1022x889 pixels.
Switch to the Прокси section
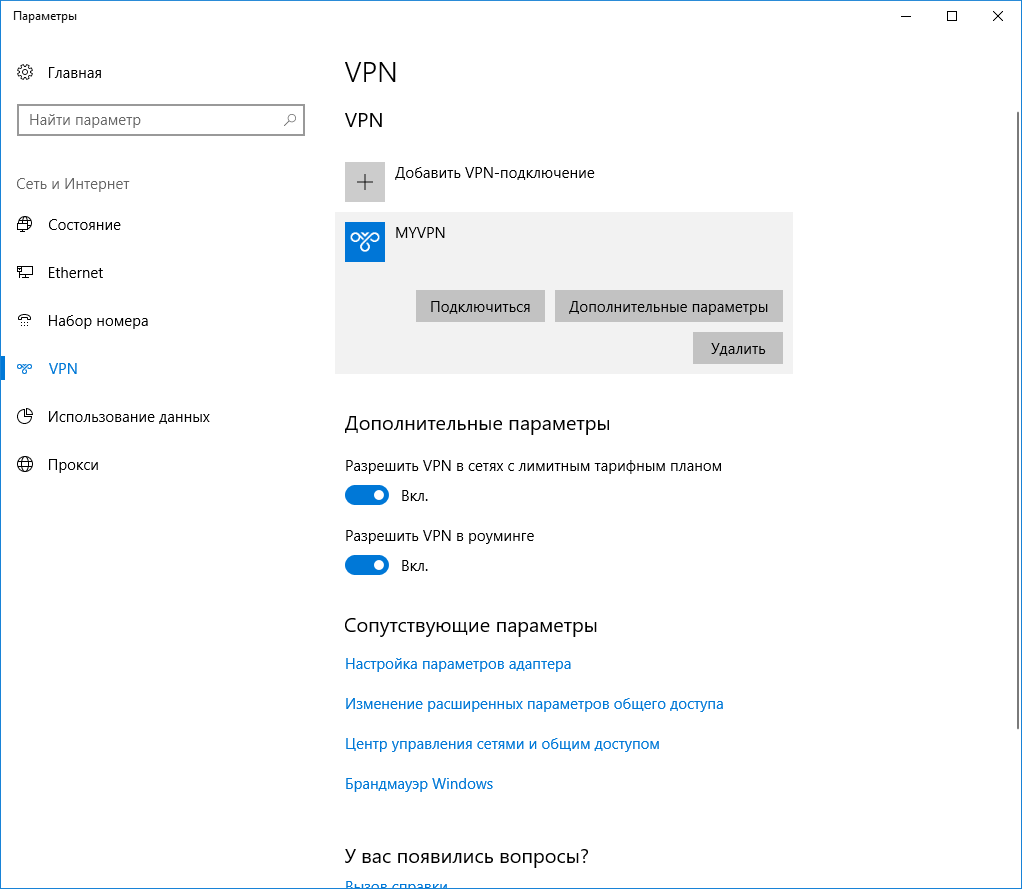click(x=73, y=465)
